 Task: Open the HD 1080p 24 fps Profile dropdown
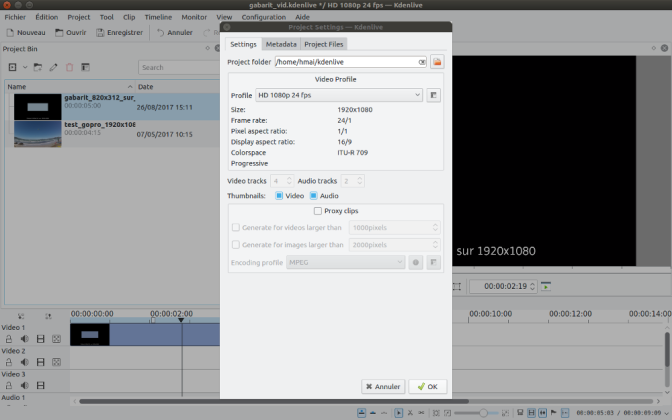[x=339, y=95]
